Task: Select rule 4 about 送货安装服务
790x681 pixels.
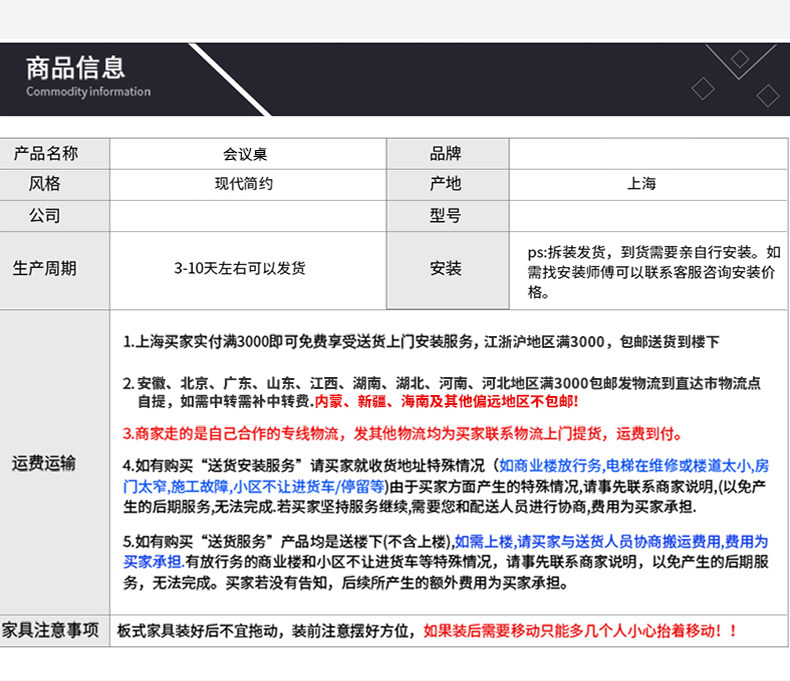Action: click(x=446, y=486)
